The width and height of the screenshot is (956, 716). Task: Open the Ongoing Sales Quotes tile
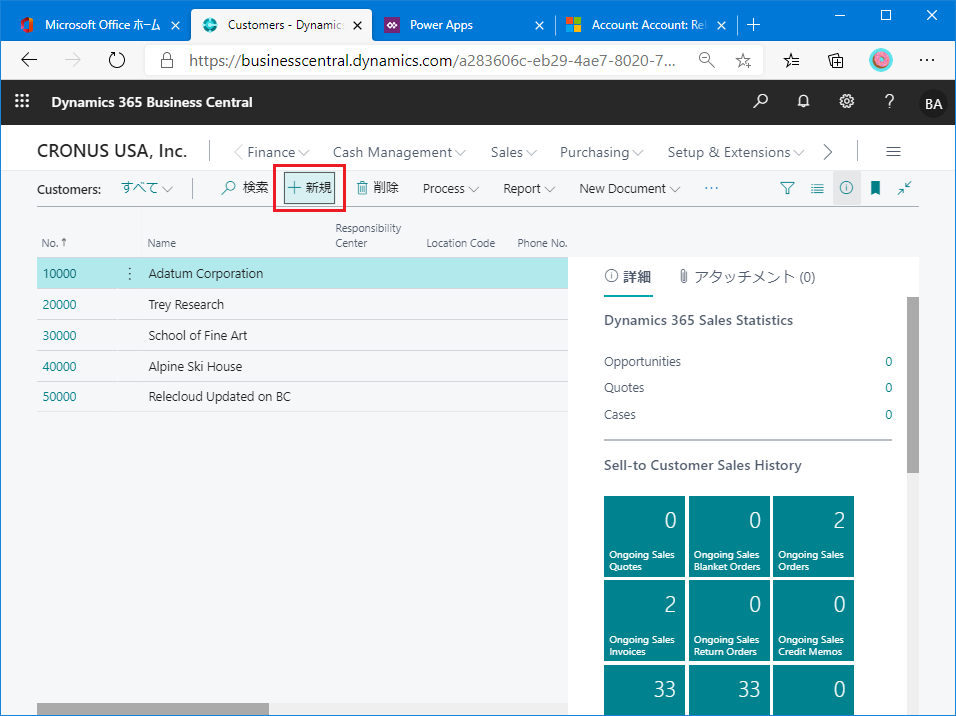pos(644,537)
